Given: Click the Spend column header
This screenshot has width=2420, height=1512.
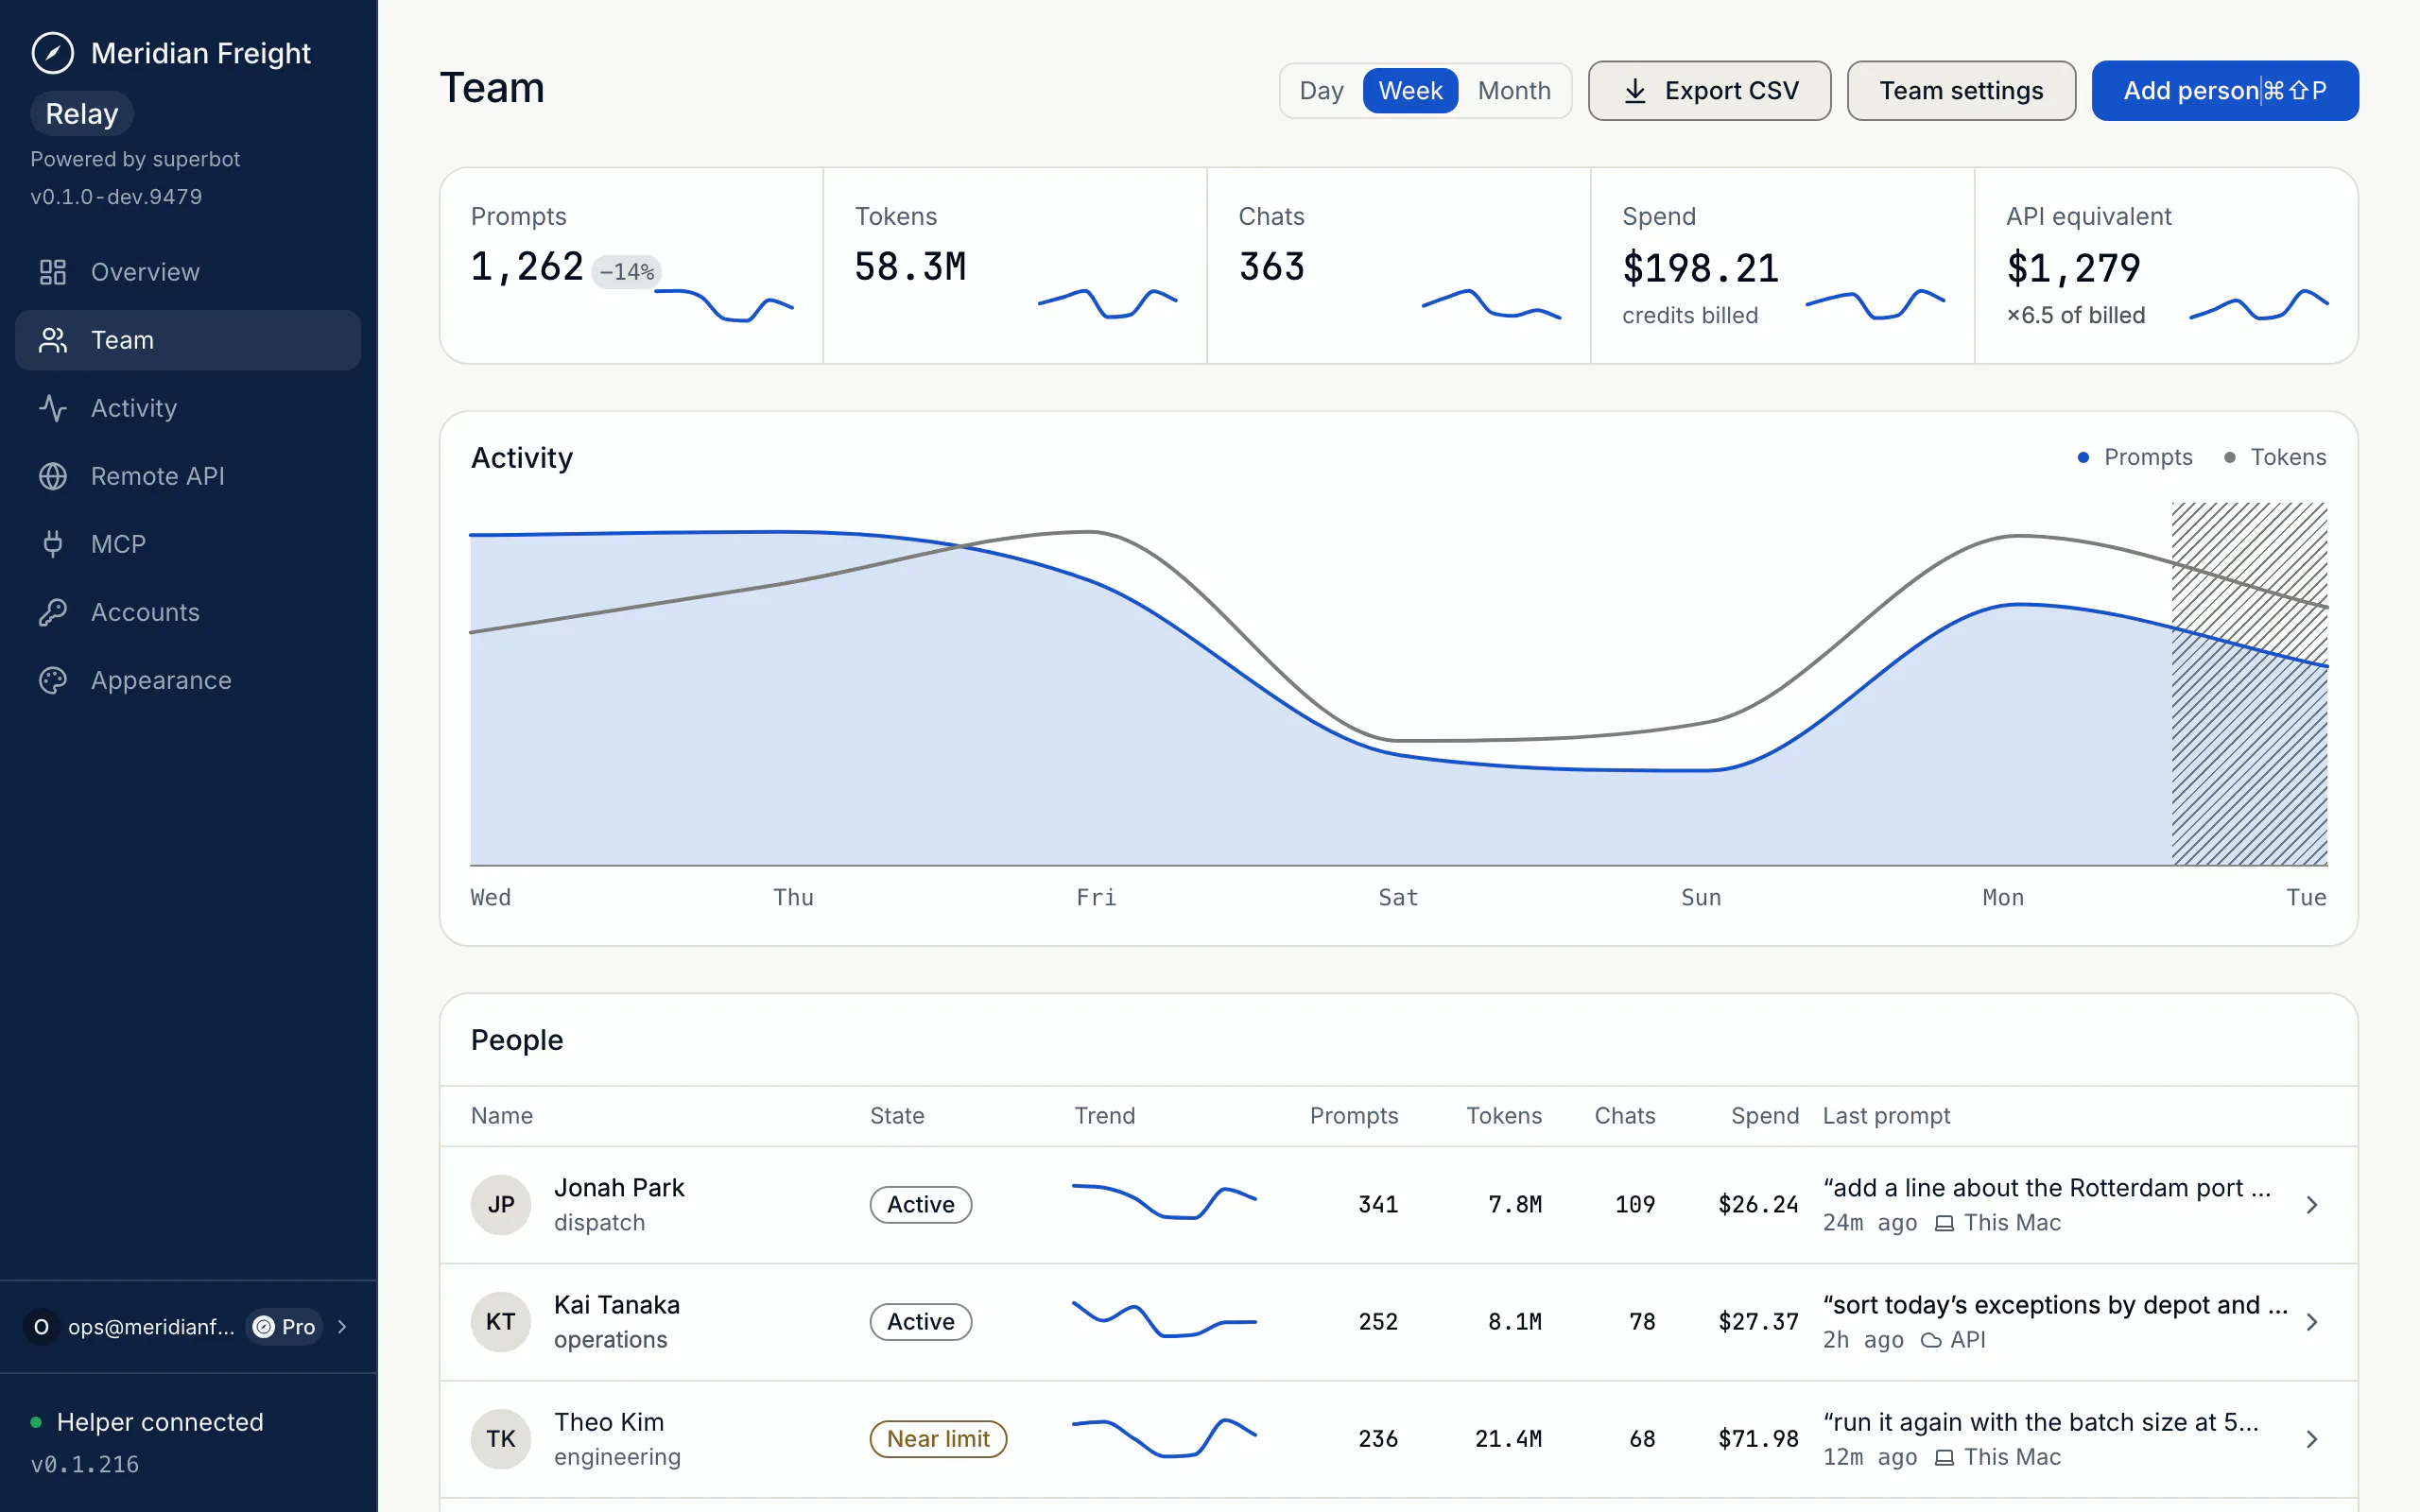Looking at the screenshot, I should (1765, 1116).
